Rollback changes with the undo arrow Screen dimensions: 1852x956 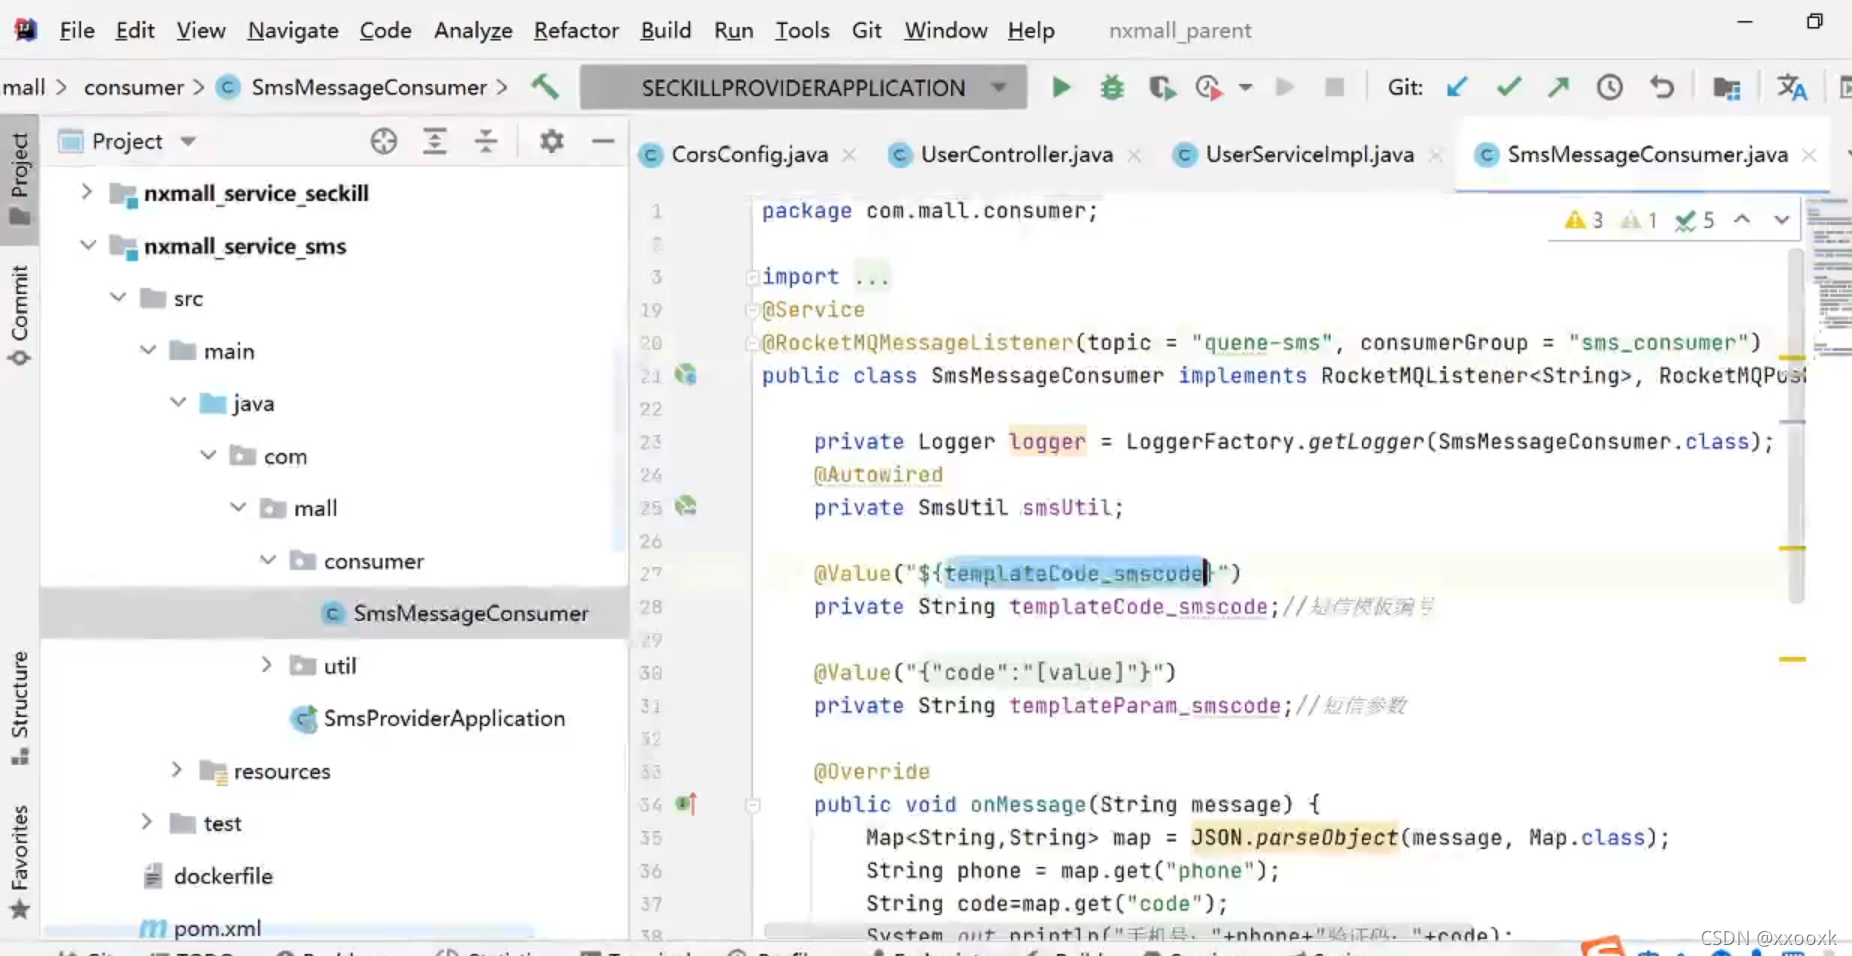point(1662,88)
